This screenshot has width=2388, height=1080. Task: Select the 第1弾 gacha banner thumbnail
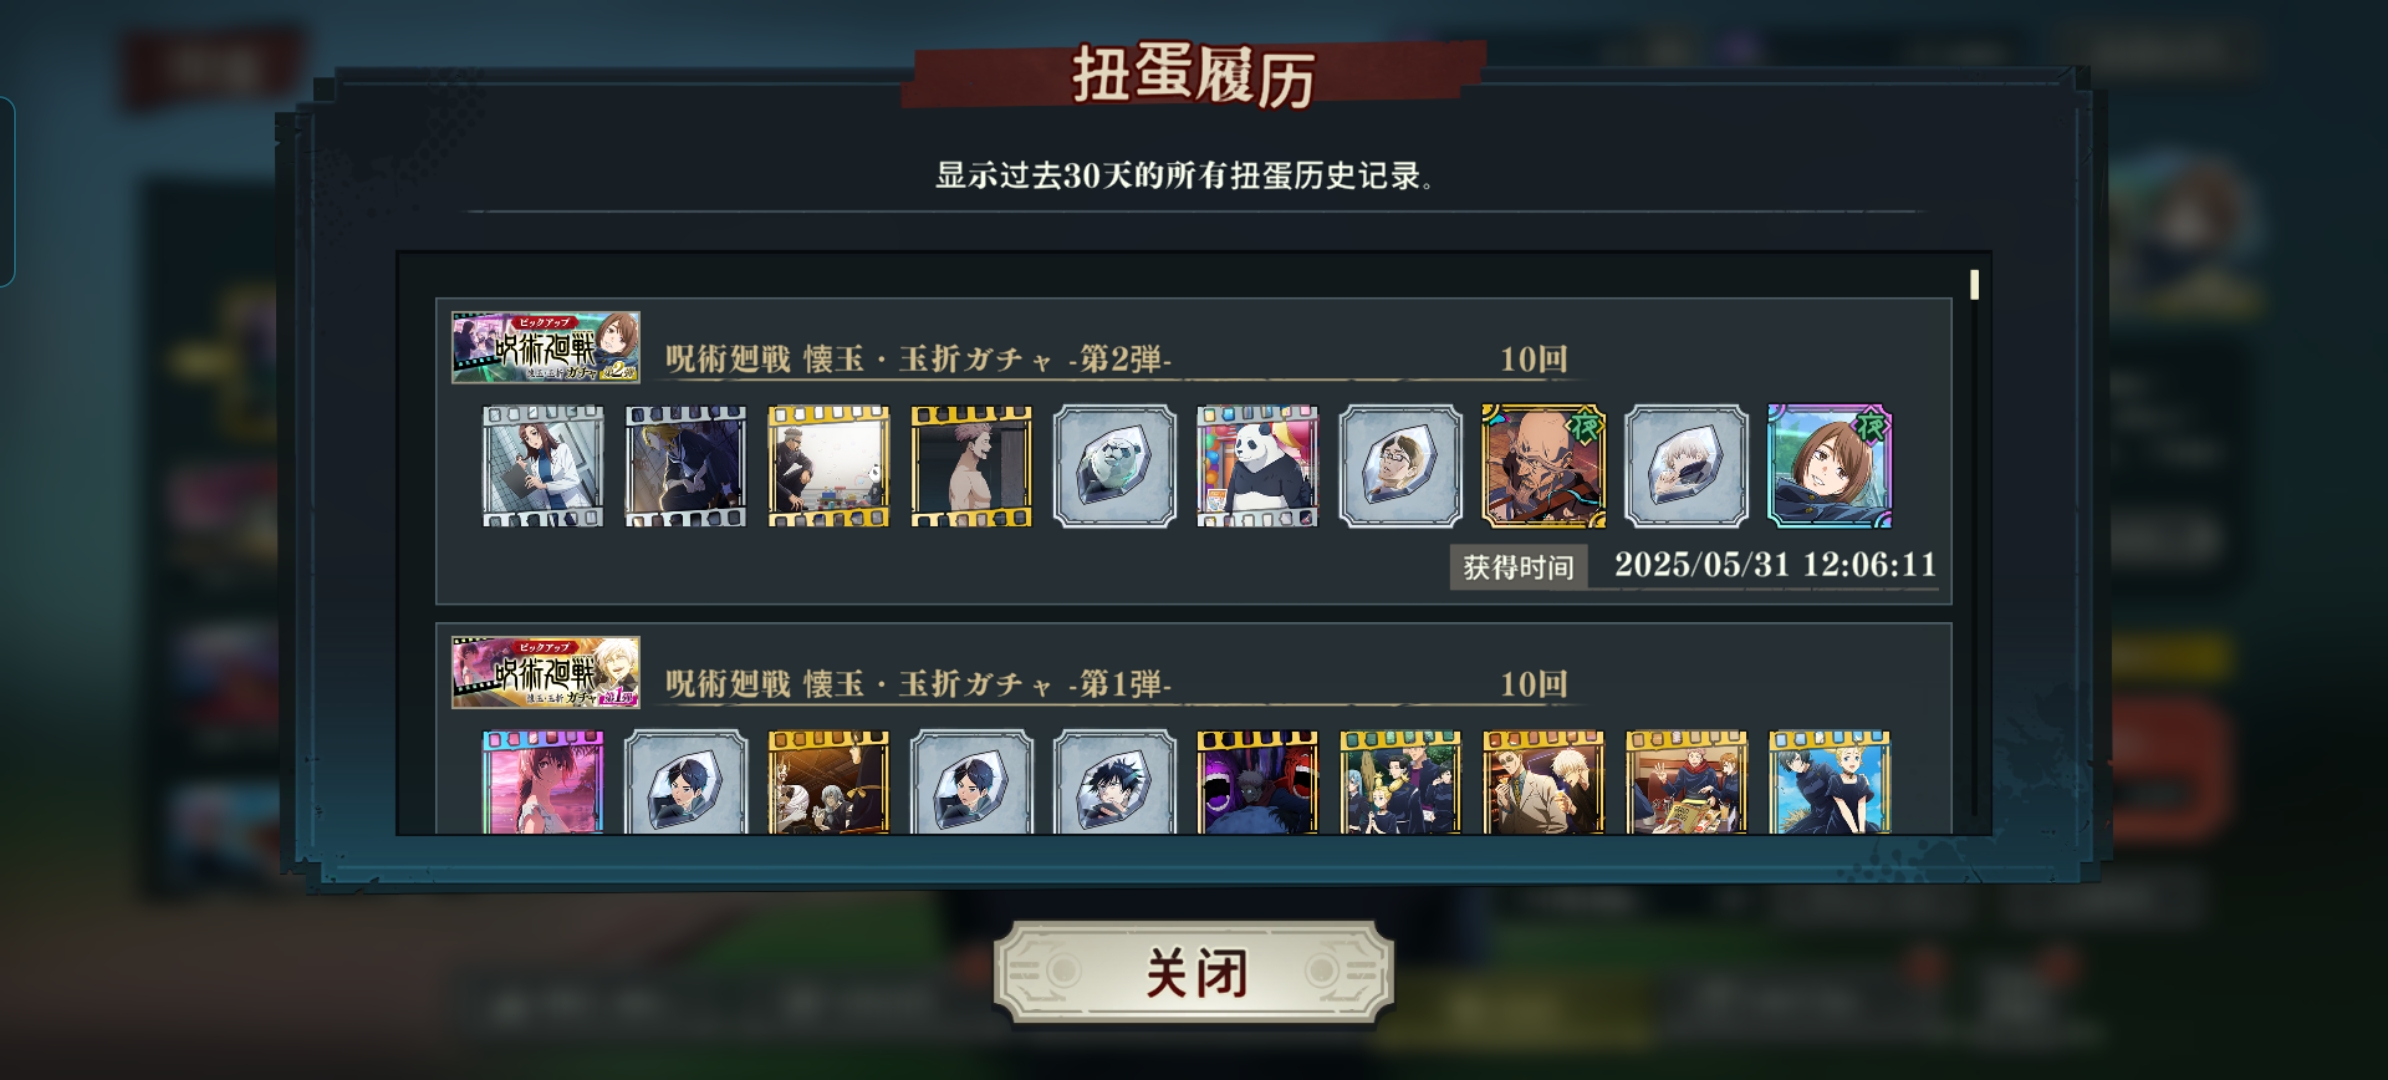[x=546, y=672]
